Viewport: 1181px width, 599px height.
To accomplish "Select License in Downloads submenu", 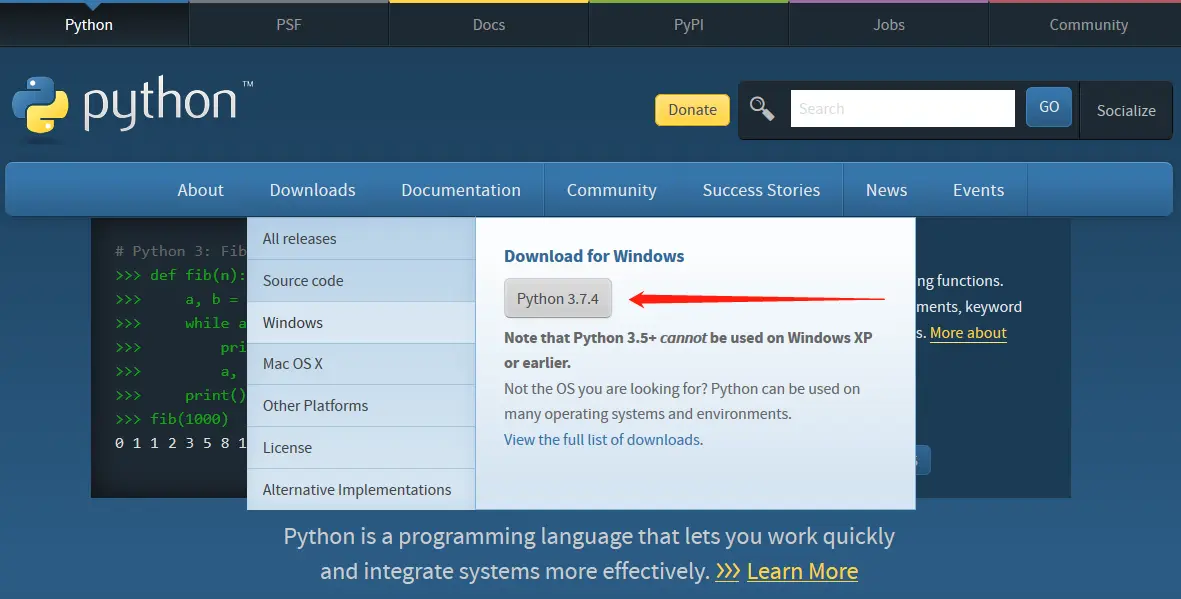I will pyautogui.click(x=361, y=448).
